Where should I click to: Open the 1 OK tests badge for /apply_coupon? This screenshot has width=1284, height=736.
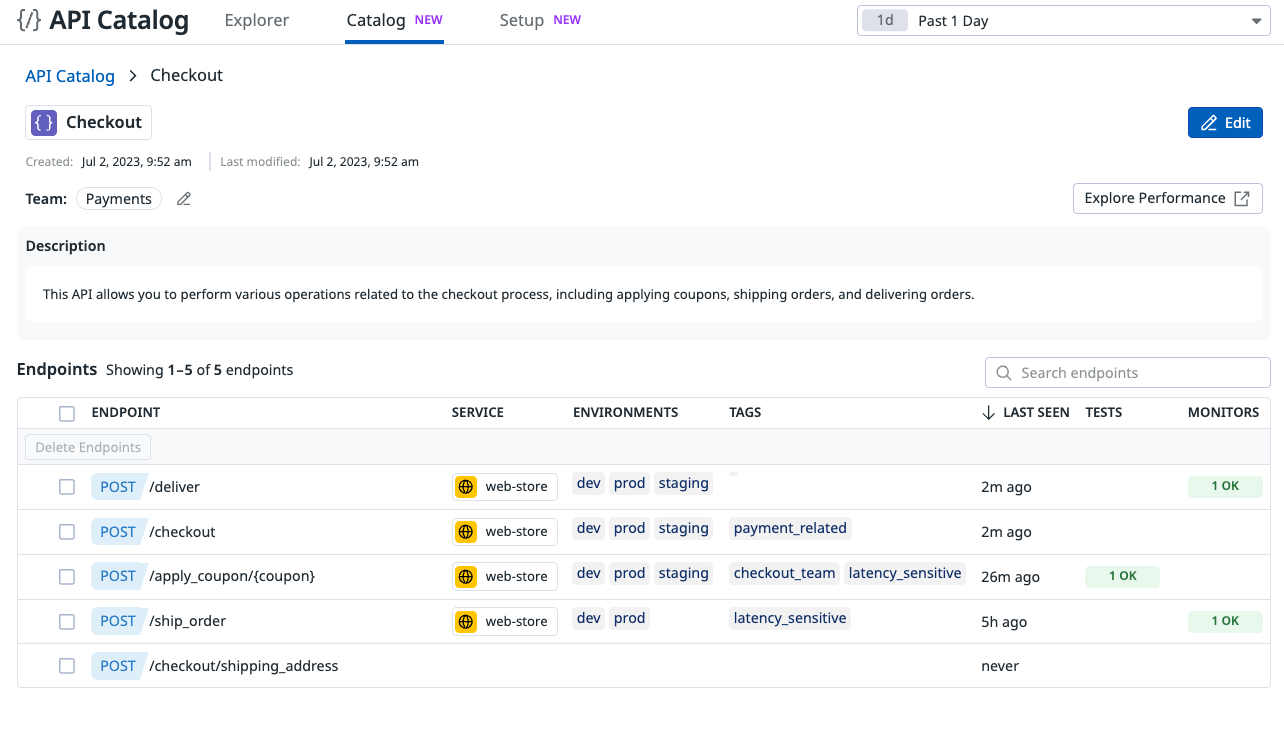(x=1122, y=576)
